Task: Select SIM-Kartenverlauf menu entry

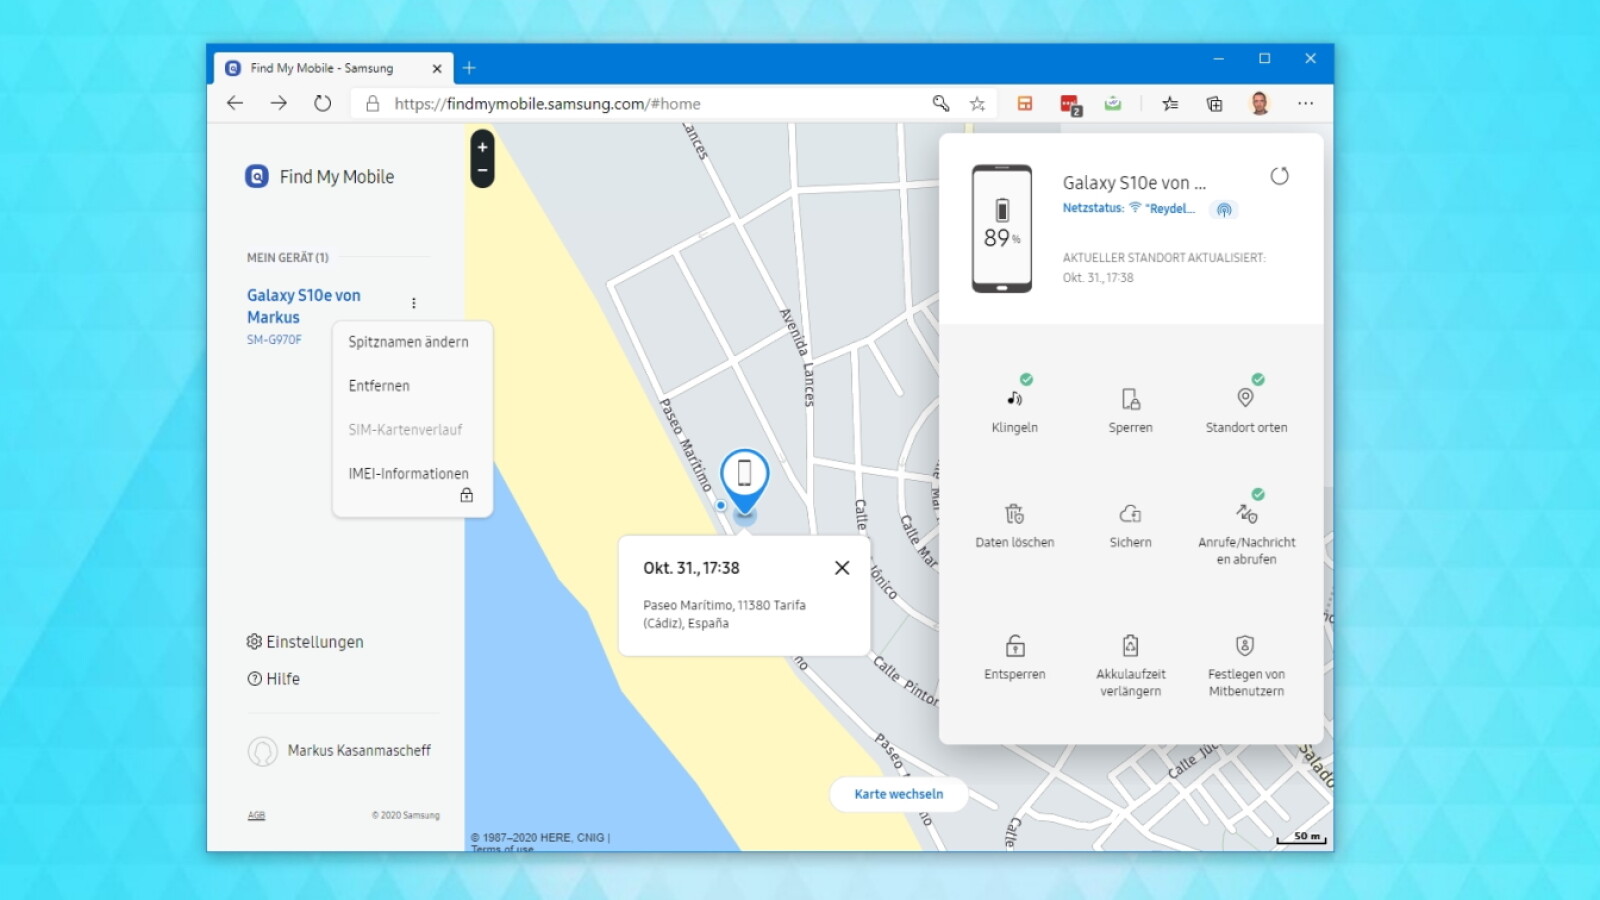Action: coord(405,430)
